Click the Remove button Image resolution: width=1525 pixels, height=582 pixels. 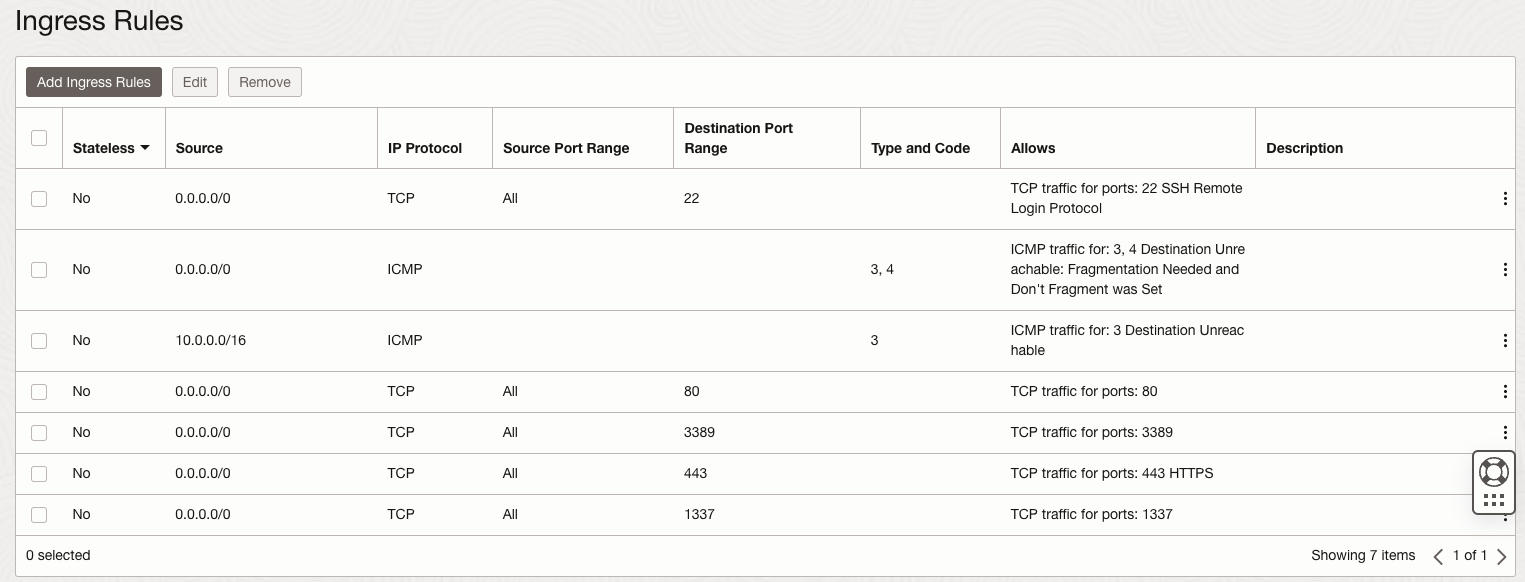[265, 82]
